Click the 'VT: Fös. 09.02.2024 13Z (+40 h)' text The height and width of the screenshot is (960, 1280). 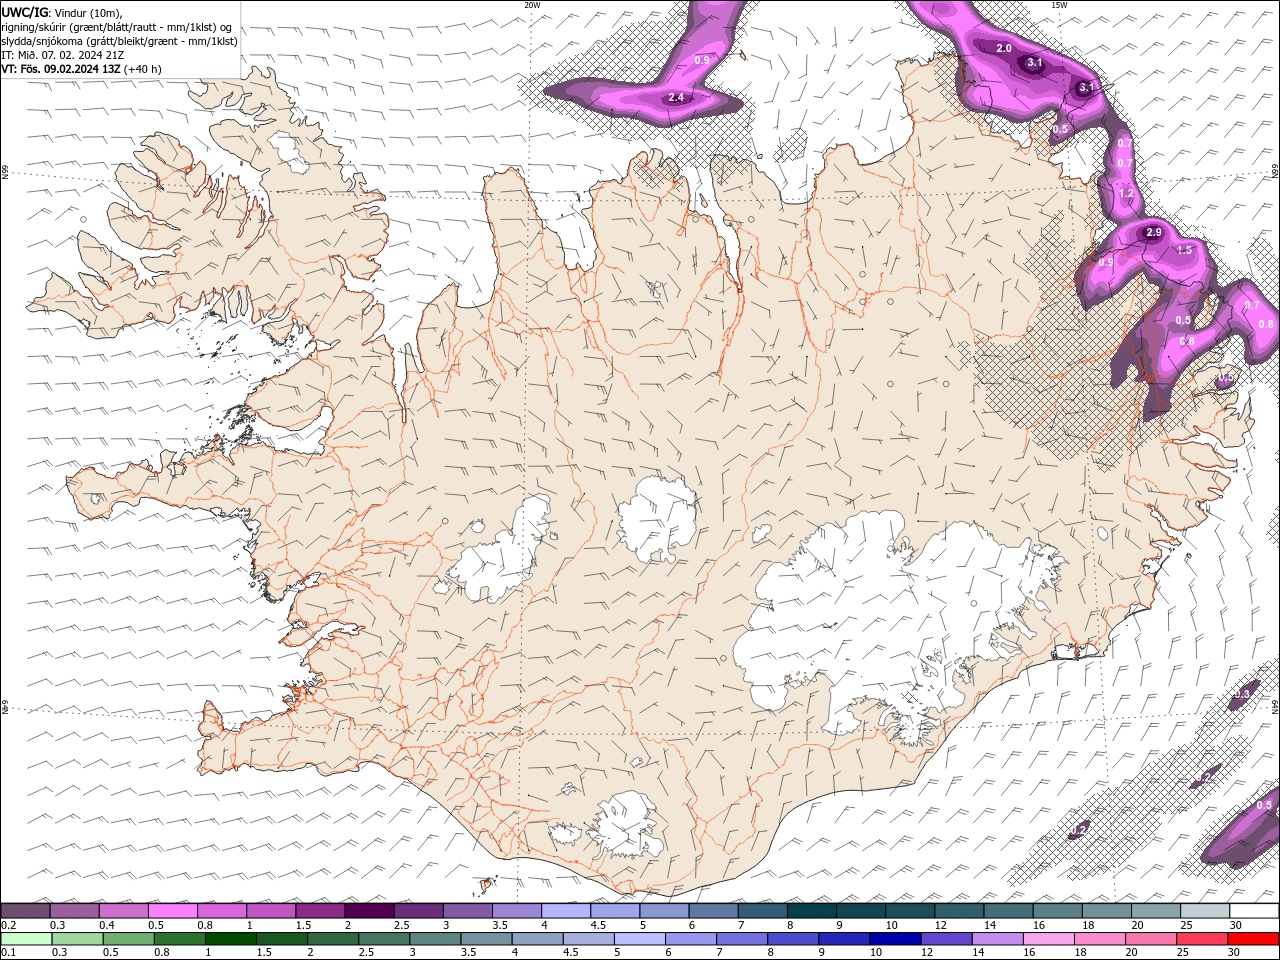point(81,69)
